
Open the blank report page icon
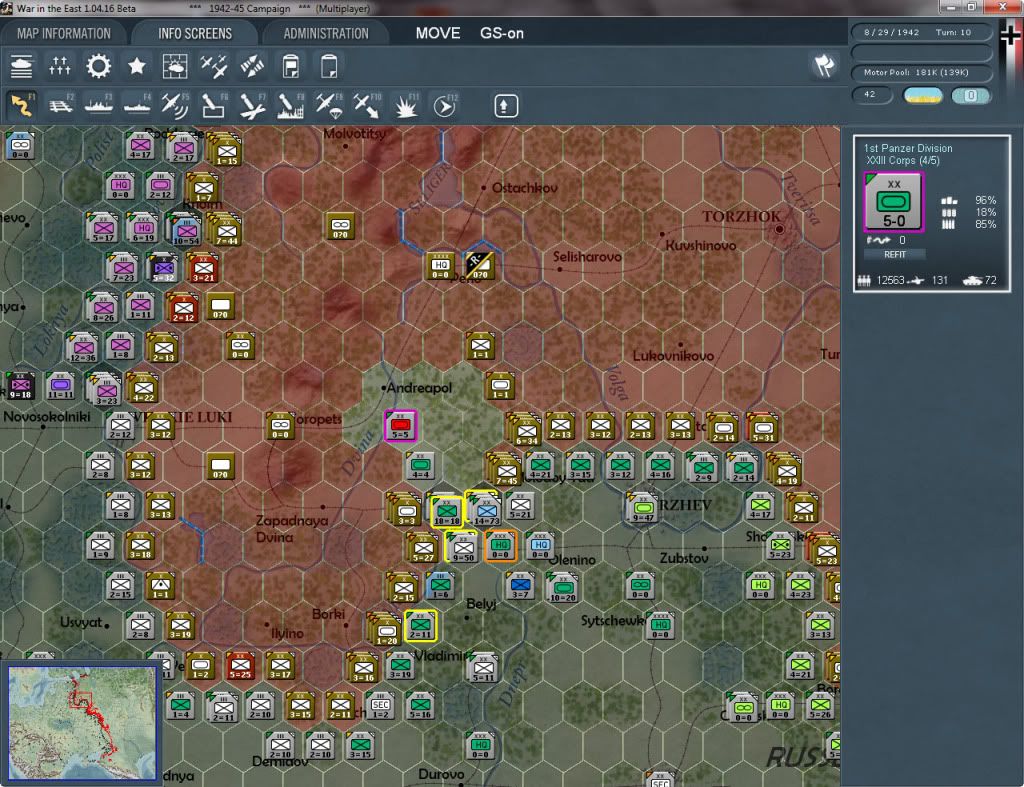[x=329, y=66]
